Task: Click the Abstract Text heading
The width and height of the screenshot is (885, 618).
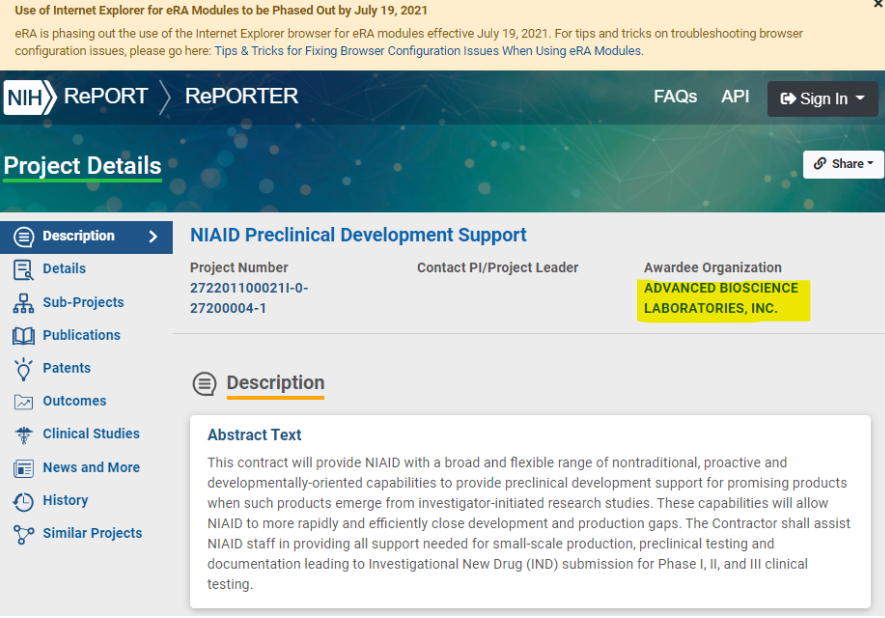Action: 254,435
